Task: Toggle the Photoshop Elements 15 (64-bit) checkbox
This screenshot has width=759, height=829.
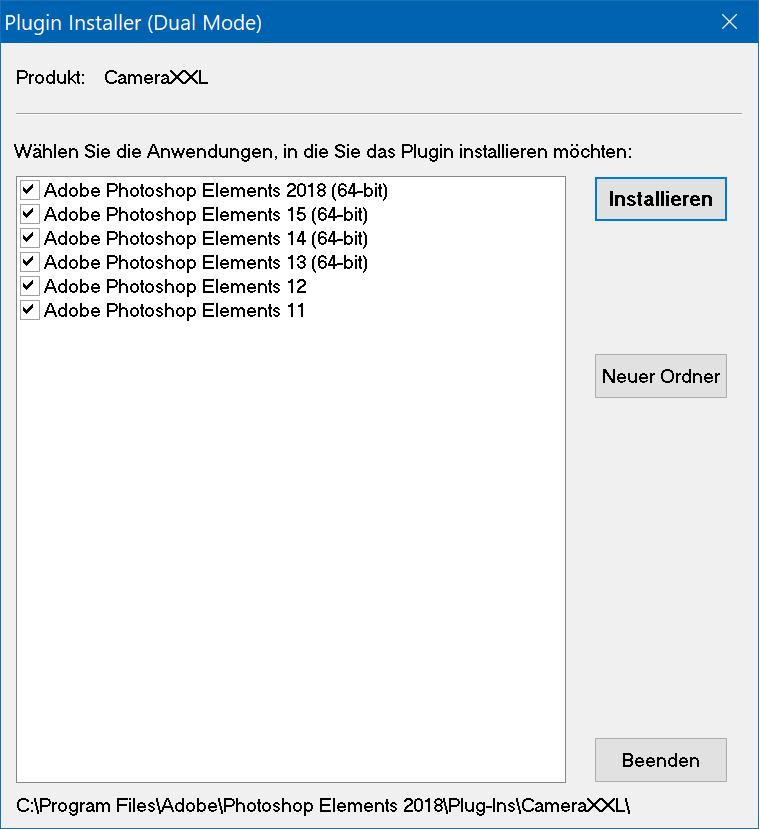Action: 29,214
